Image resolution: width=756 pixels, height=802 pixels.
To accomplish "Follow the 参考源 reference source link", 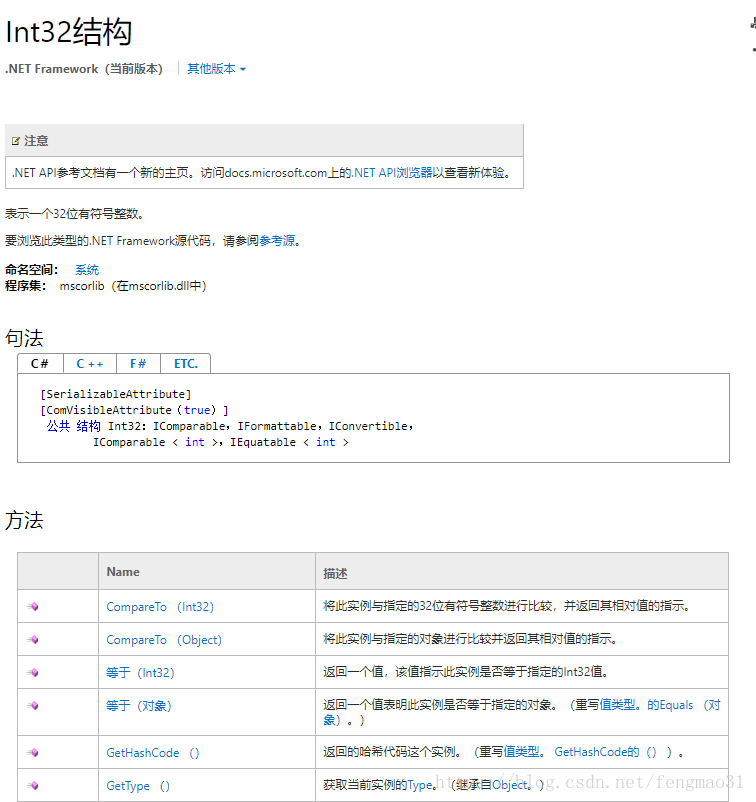I will (277, 240).
